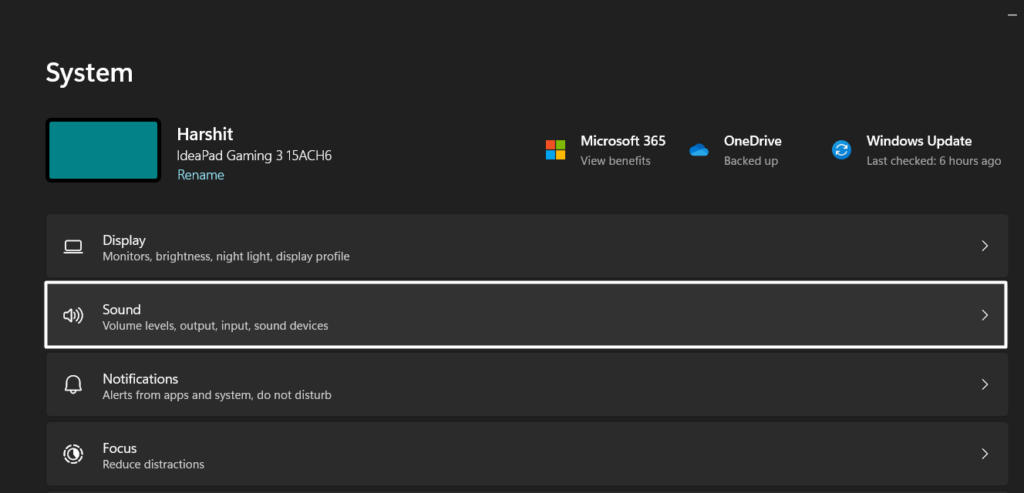Select the Focus 'Reduce distractions' text

tap(153, 465)
